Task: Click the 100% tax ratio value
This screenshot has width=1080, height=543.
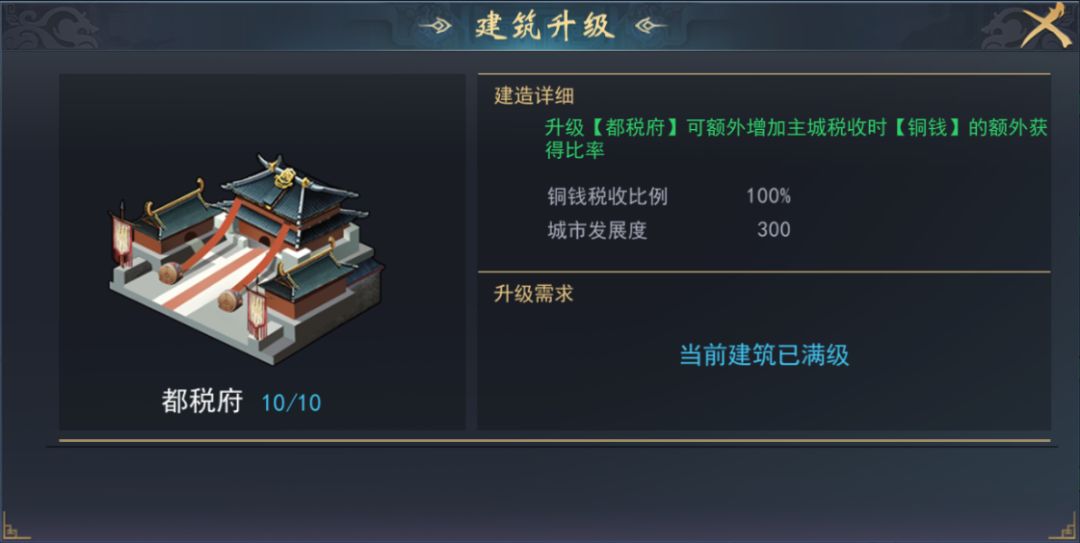Action: [768, 196]
